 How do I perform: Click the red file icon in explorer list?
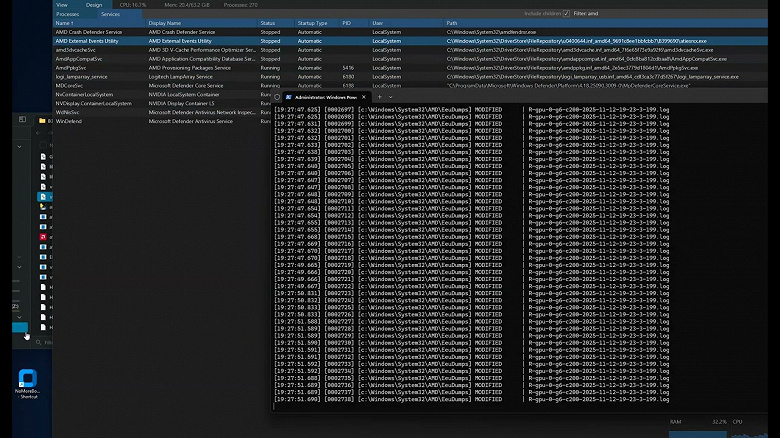pos(41,236)
